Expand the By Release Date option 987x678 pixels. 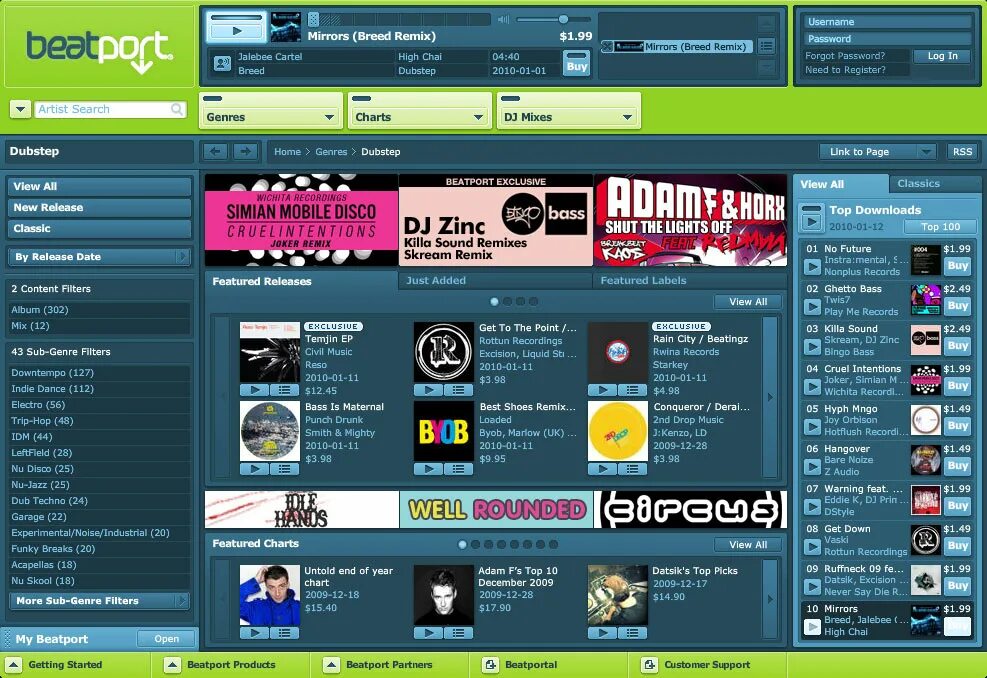99,257
